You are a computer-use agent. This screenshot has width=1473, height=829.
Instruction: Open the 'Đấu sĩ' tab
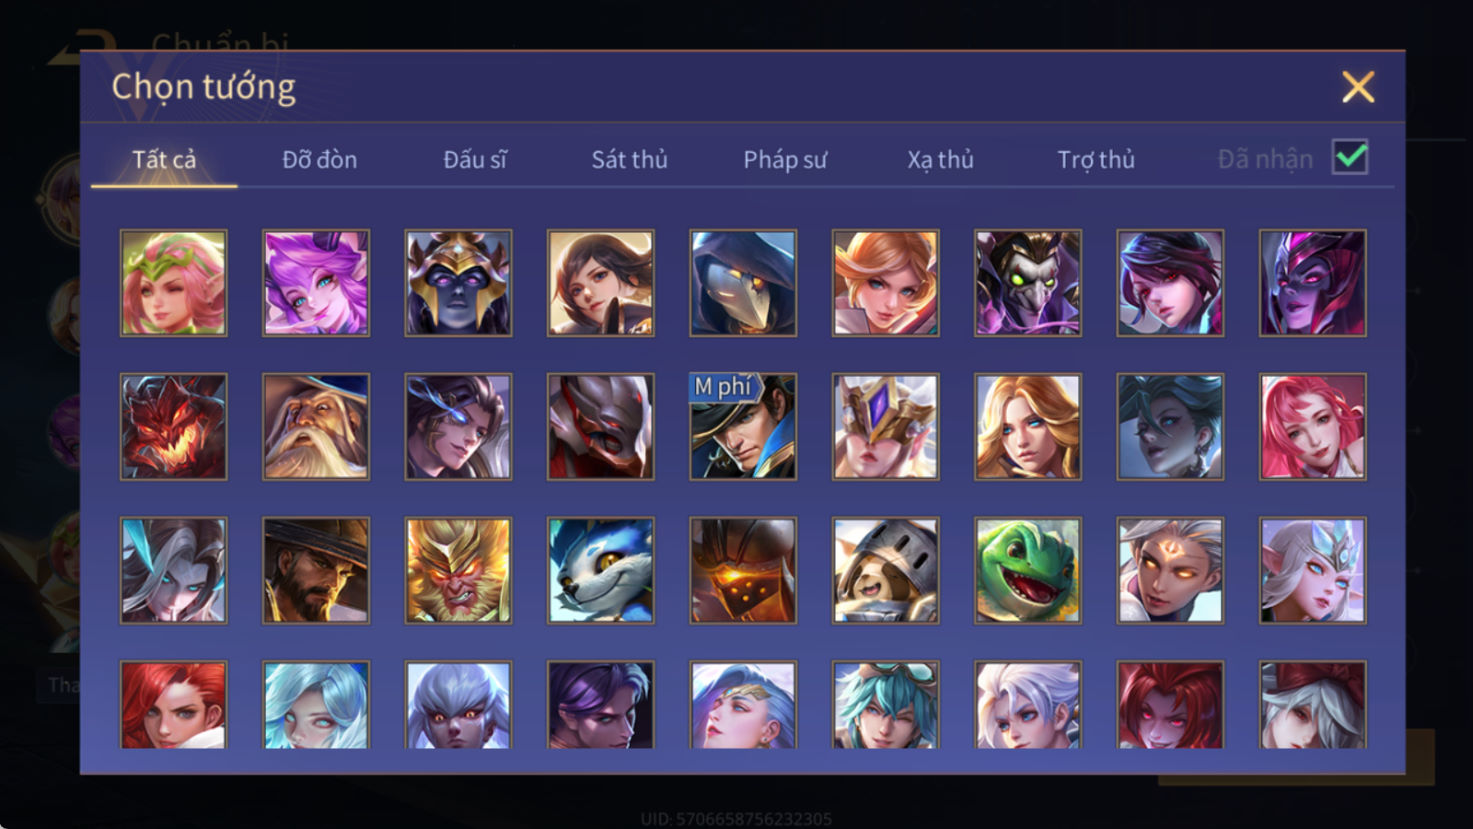click(x=475, y=160)
